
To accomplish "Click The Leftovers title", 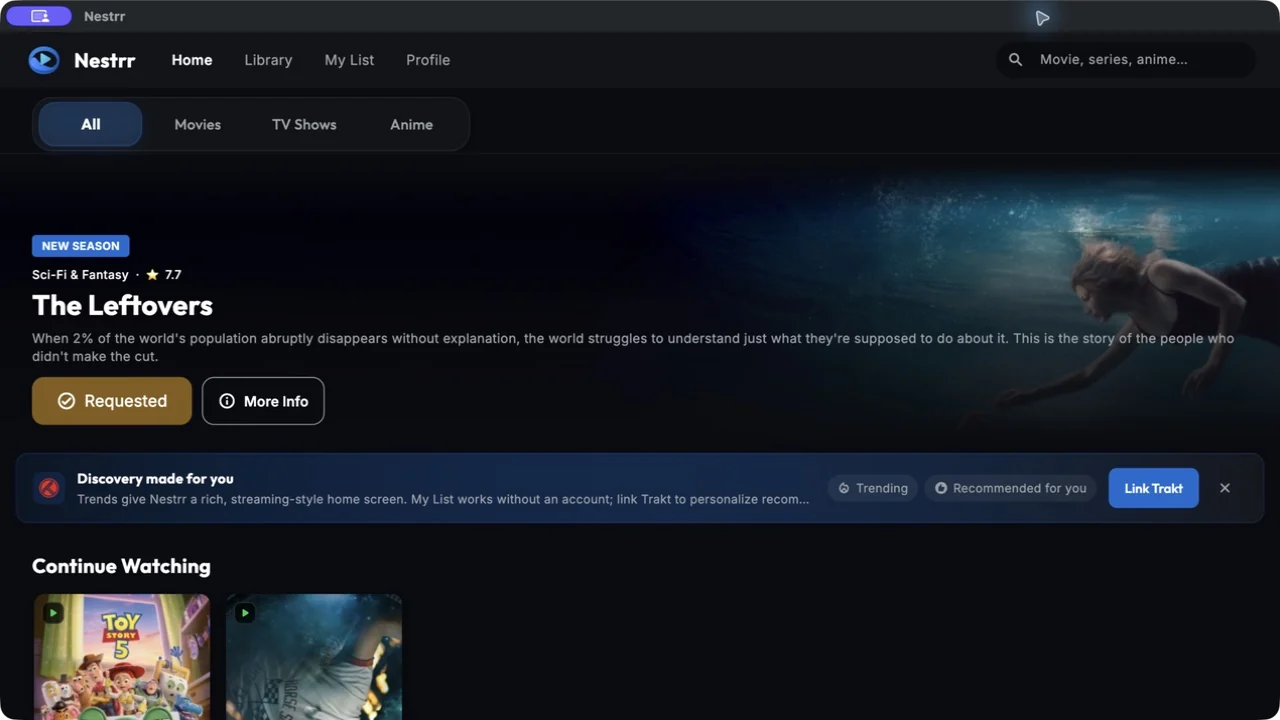I will point(122,305).
